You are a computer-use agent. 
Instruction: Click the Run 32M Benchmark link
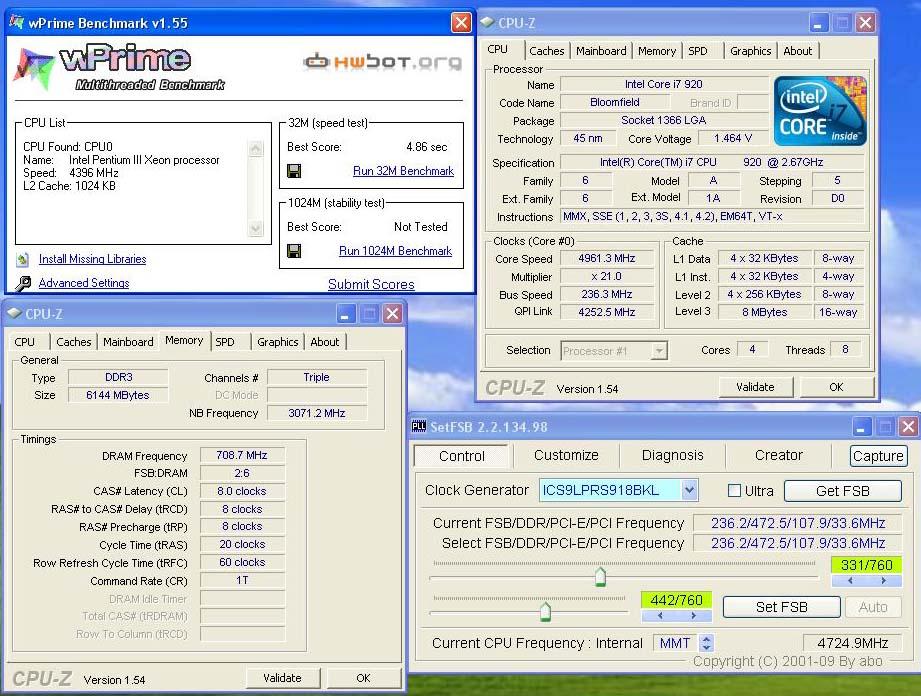[x=403, y=171]
